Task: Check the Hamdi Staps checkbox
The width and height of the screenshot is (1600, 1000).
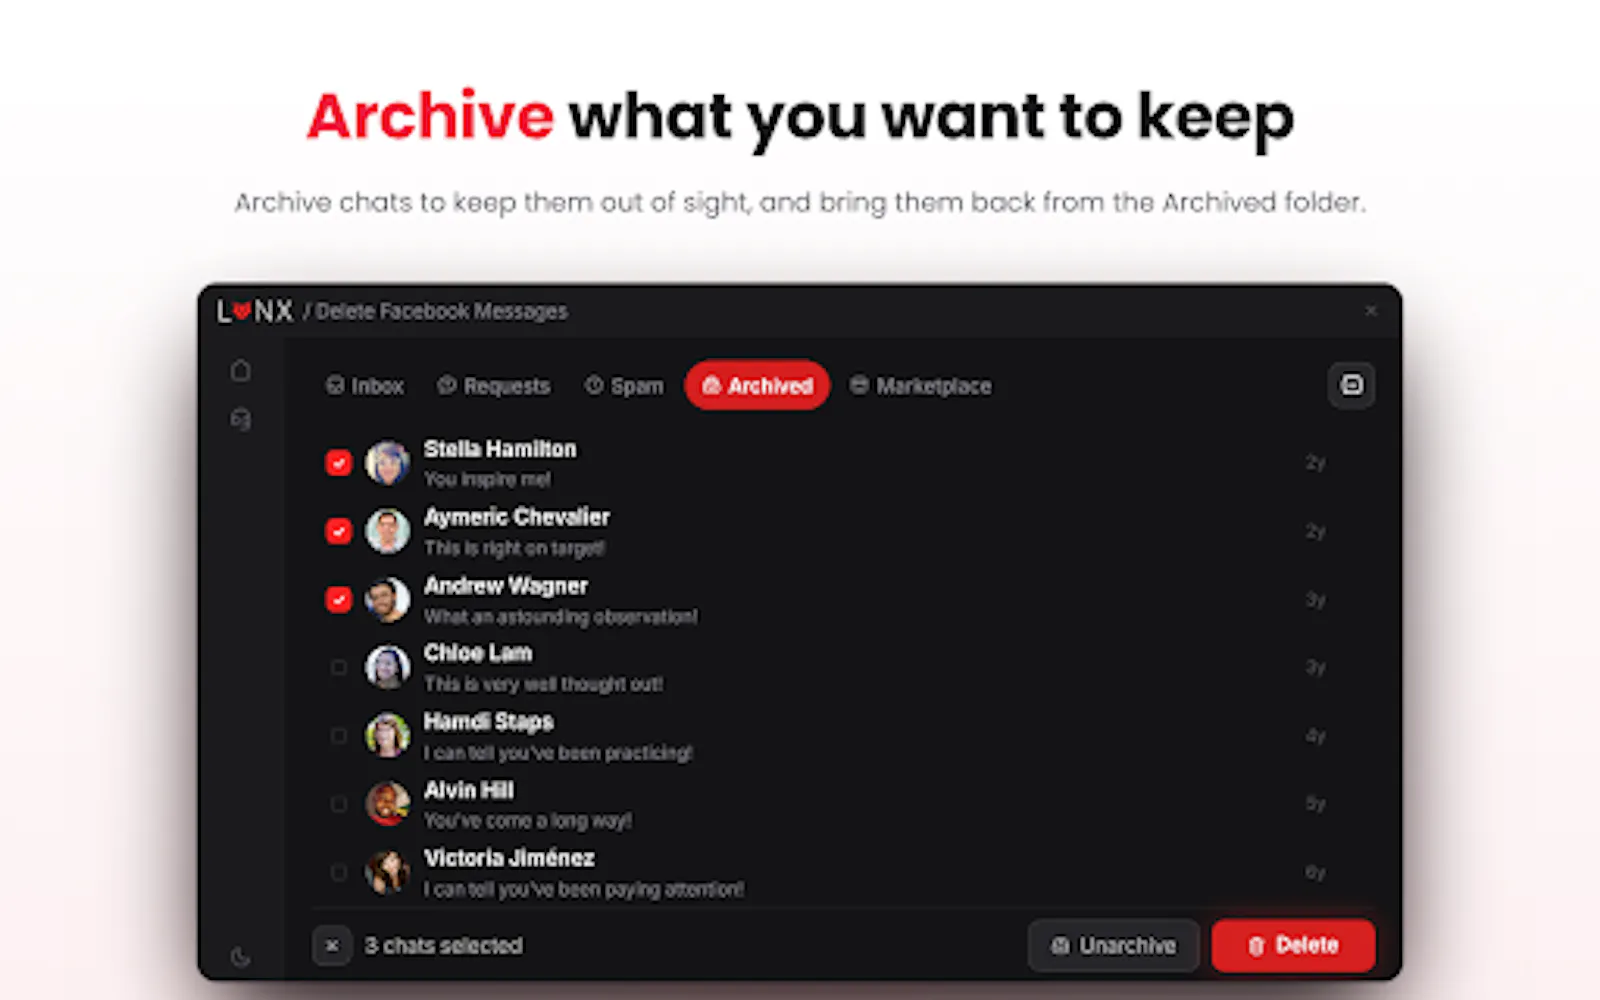Action: pyautogui.click(x=339, y=736)
